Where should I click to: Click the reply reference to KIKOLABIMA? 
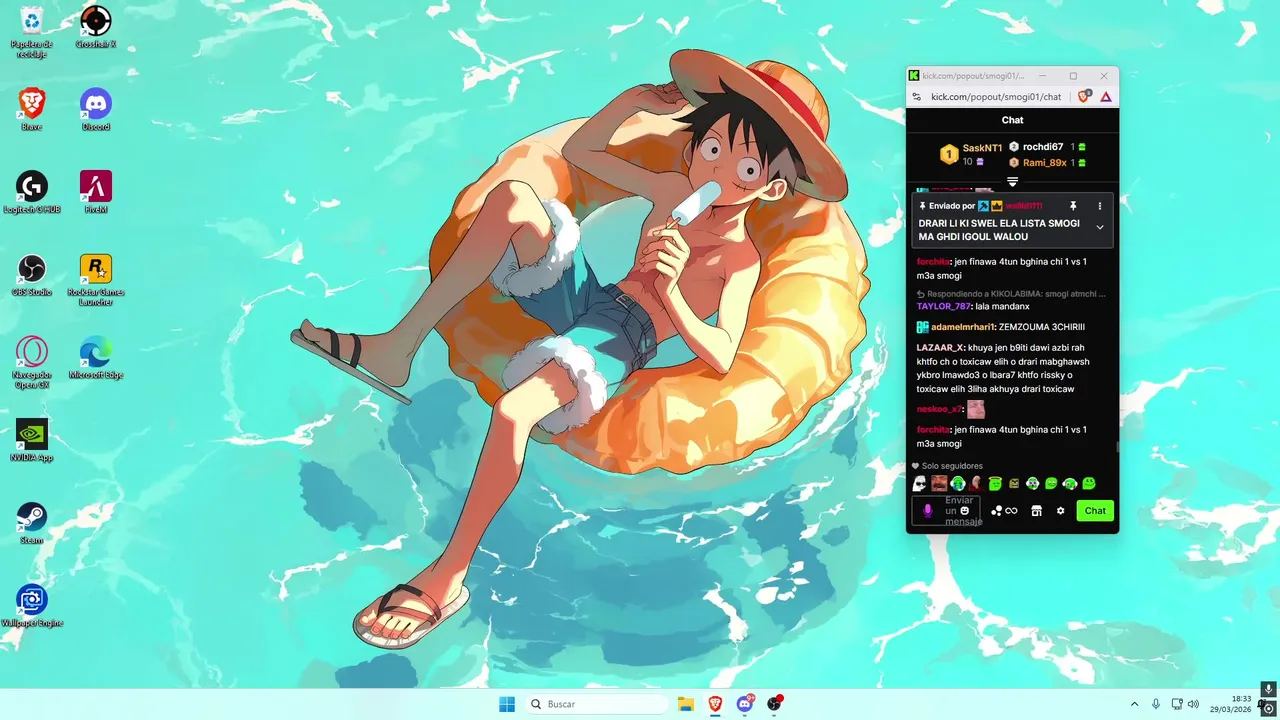click(1011, 294)
